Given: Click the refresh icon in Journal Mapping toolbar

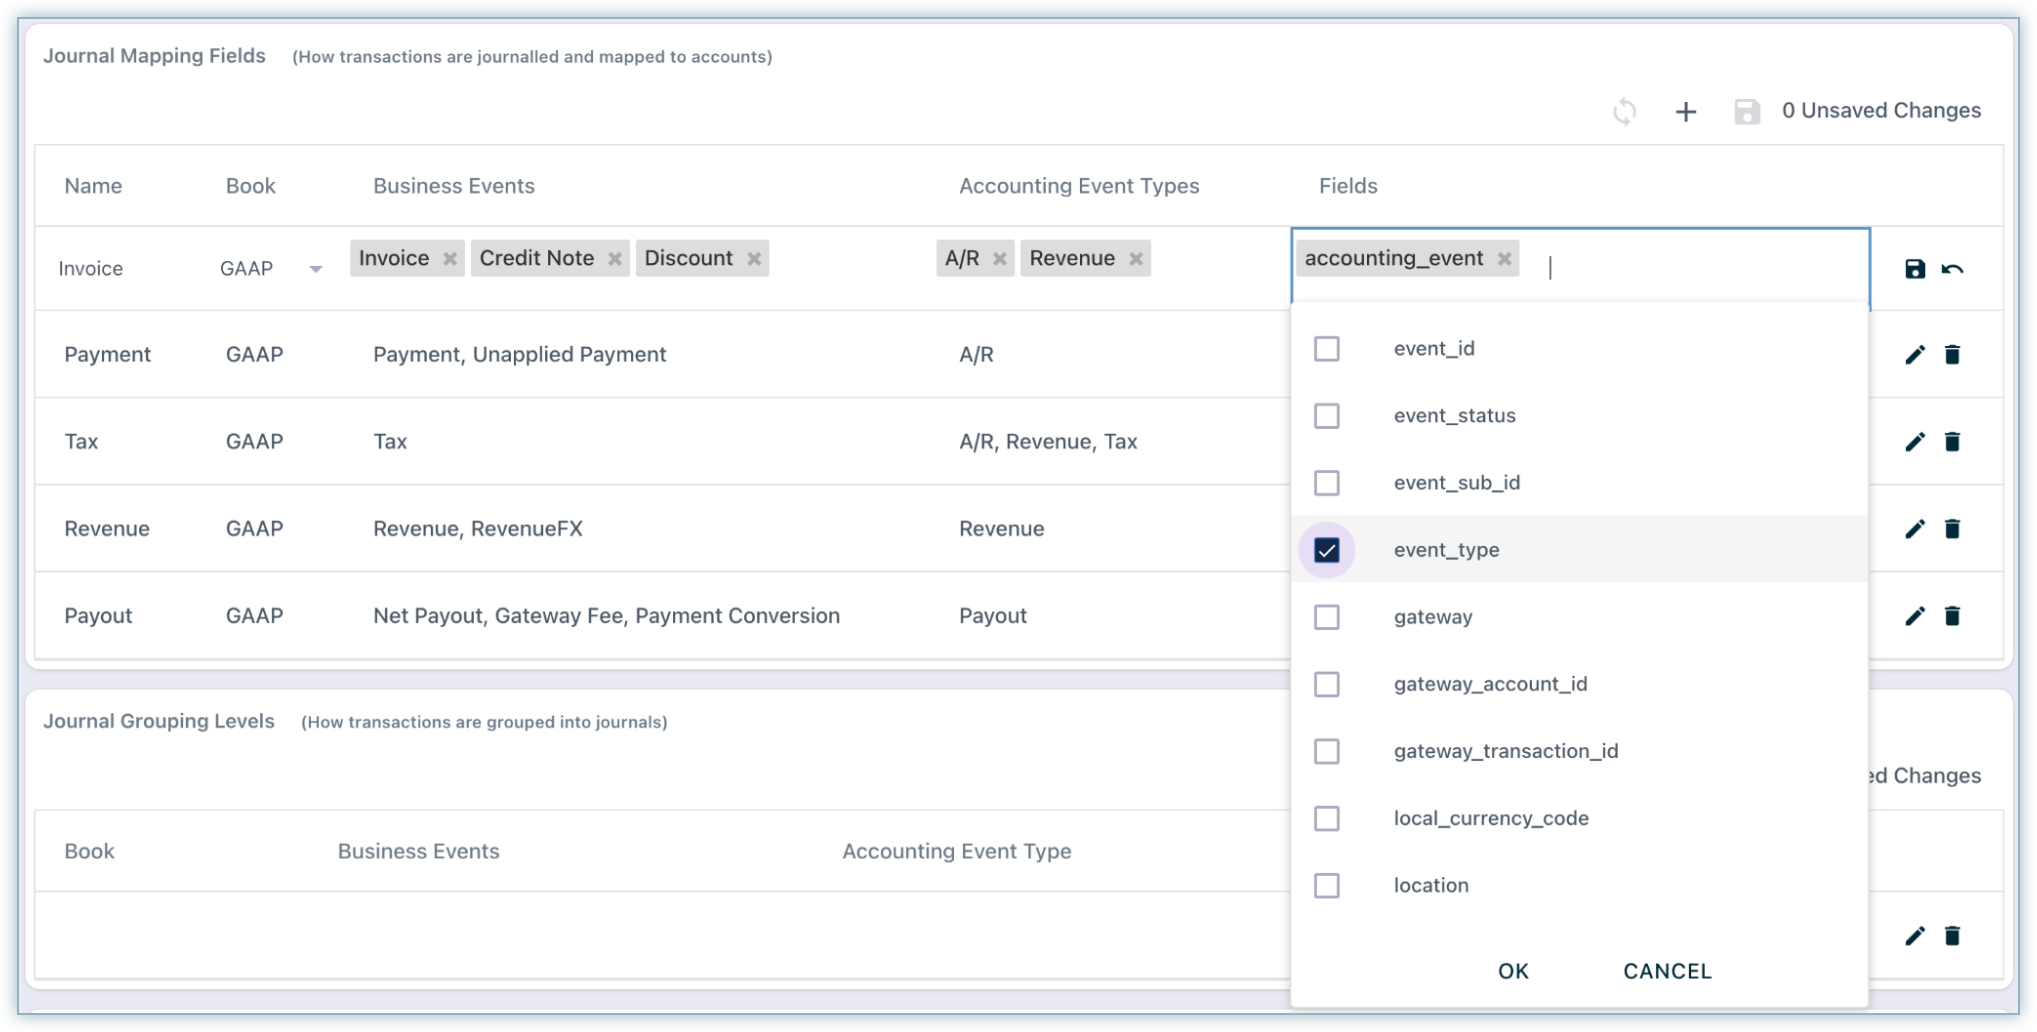Looking at the screenshot, I should 1624,111.
